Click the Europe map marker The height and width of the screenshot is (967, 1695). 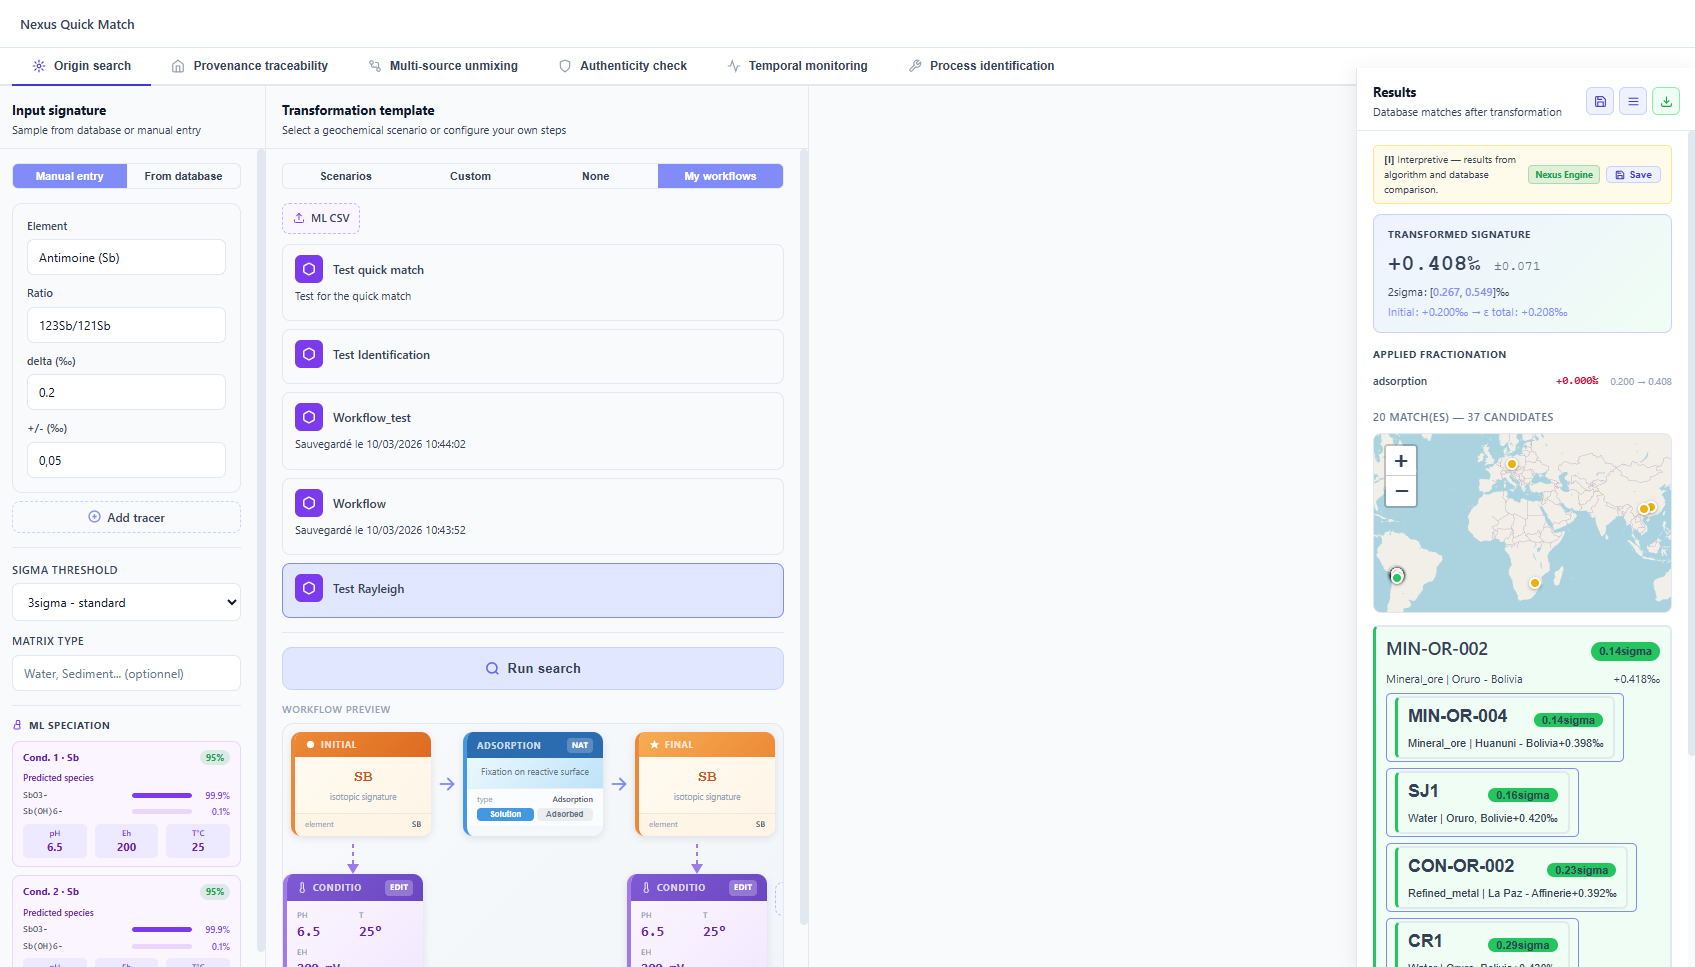coord(1512,464)
